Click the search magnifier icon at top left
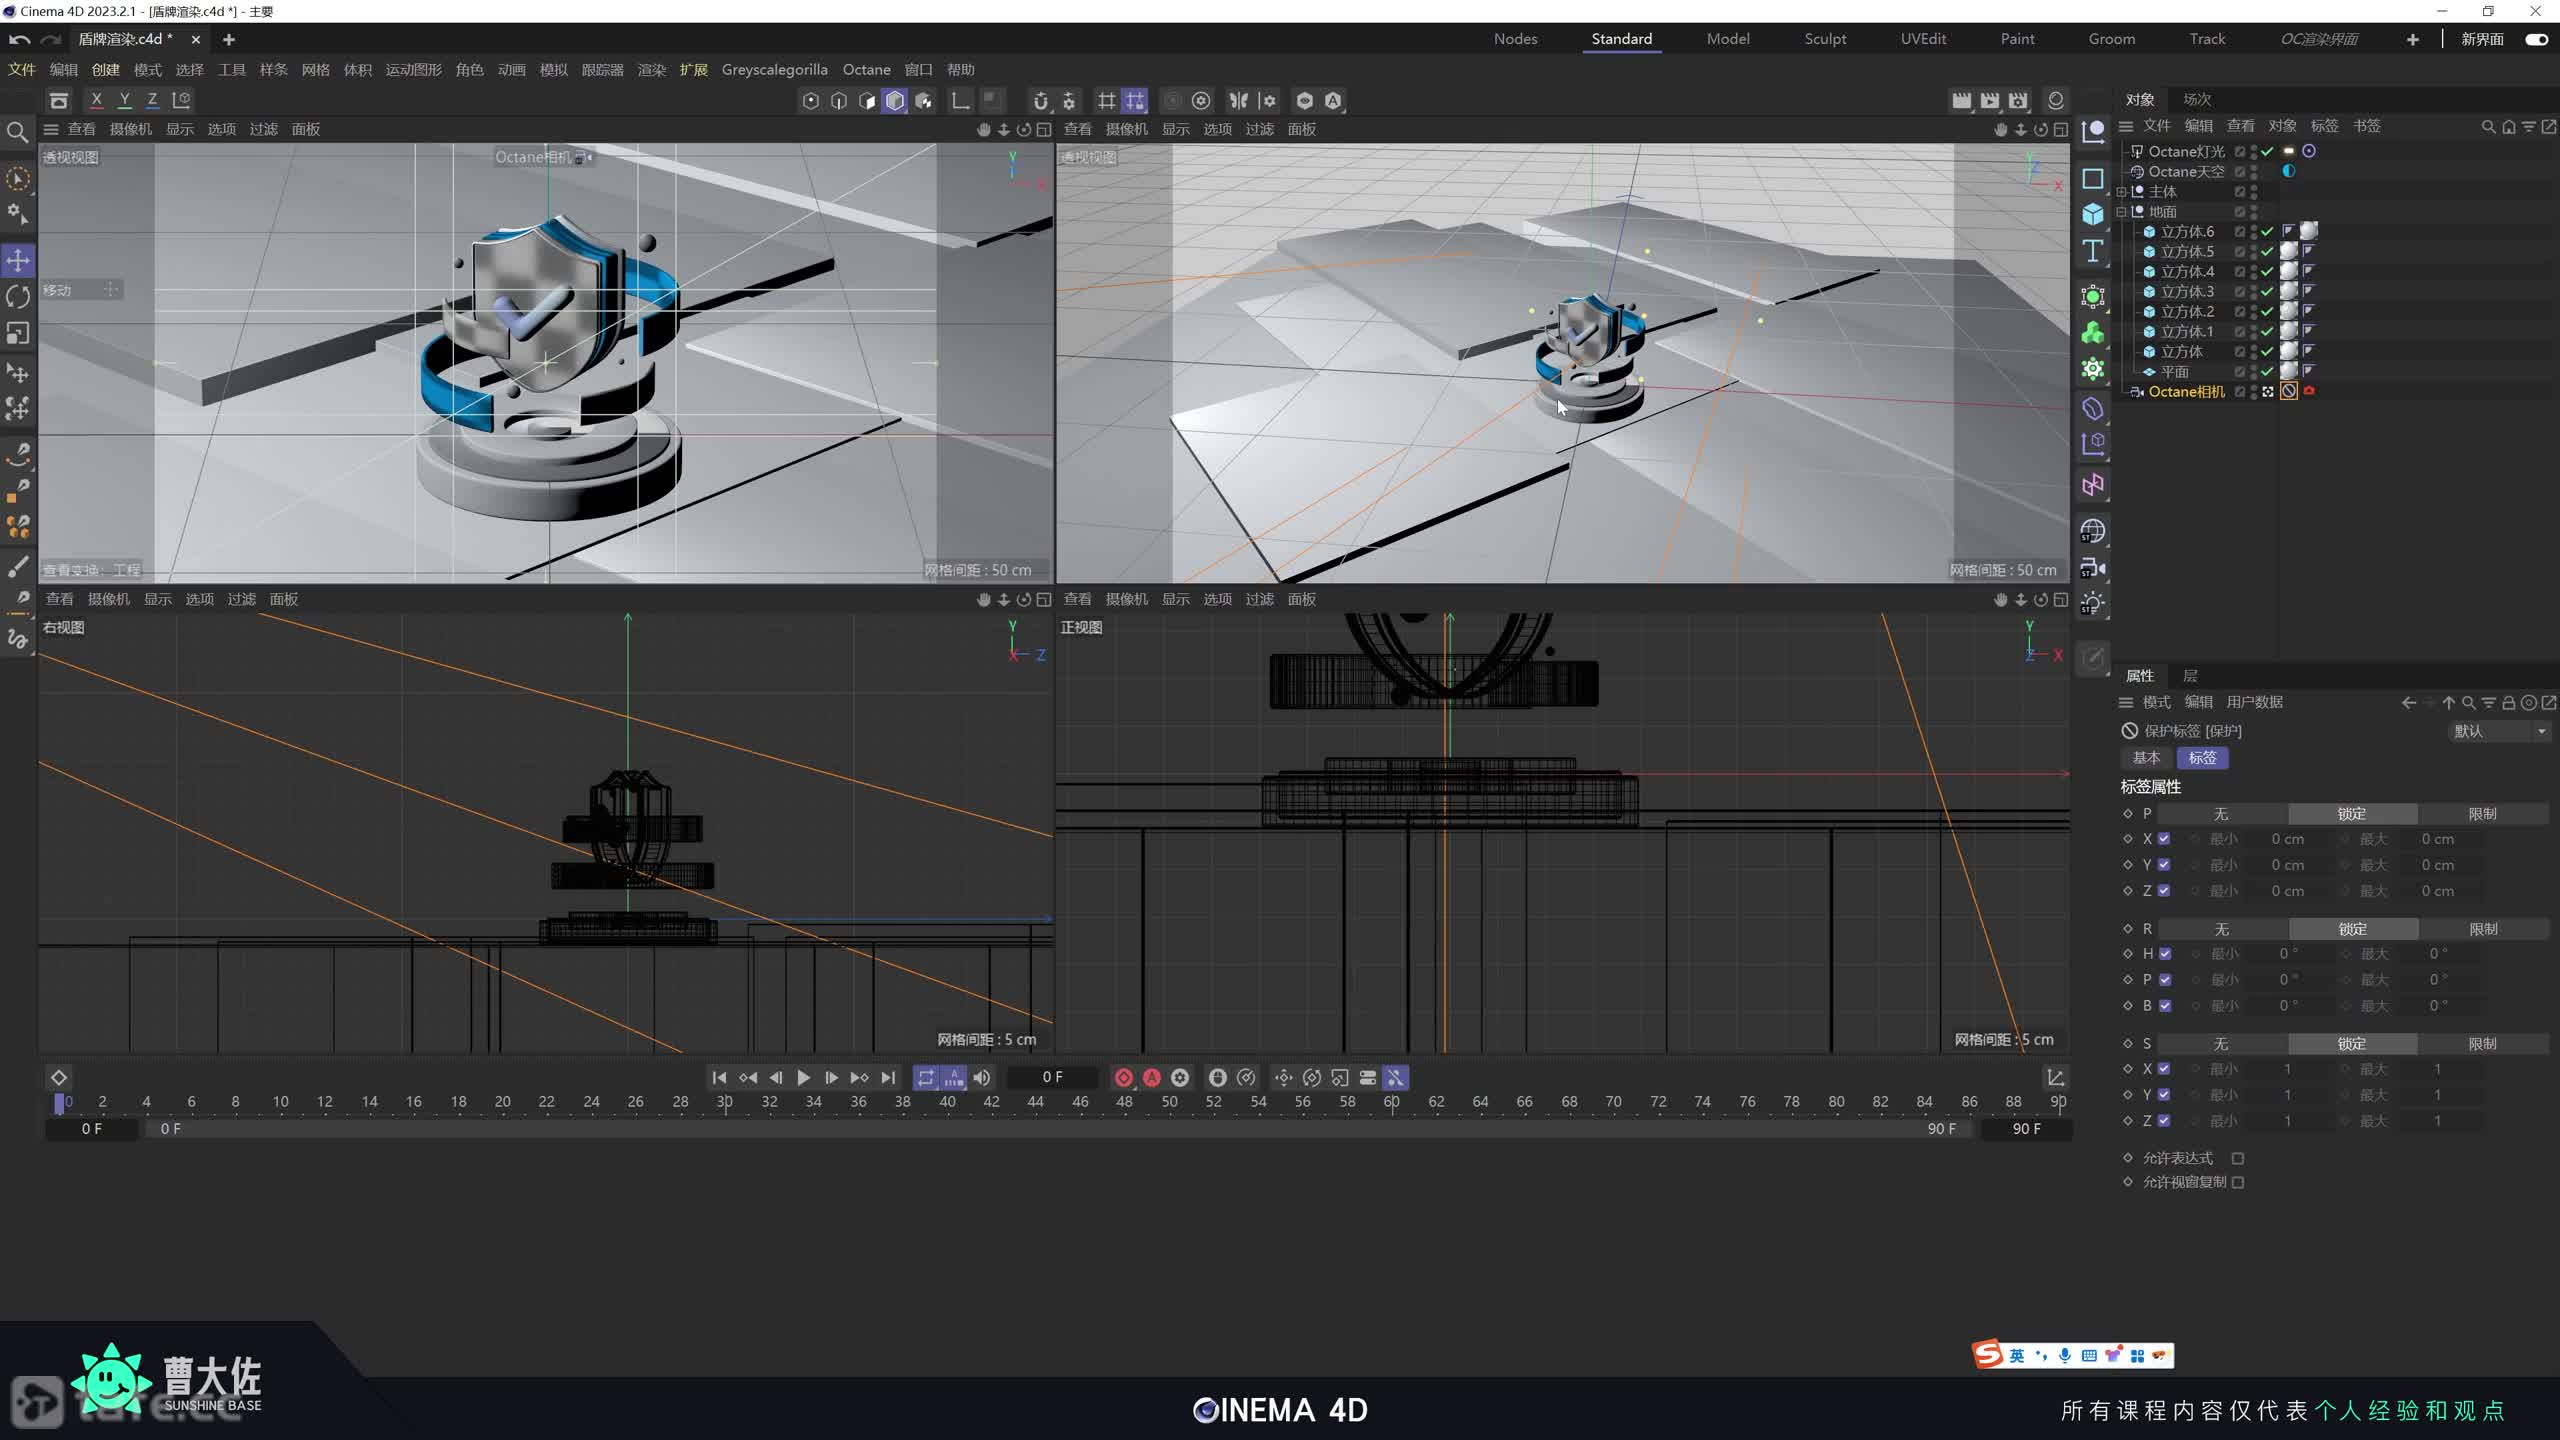This screenshot has height=1440, width=2560. point(17,132)
